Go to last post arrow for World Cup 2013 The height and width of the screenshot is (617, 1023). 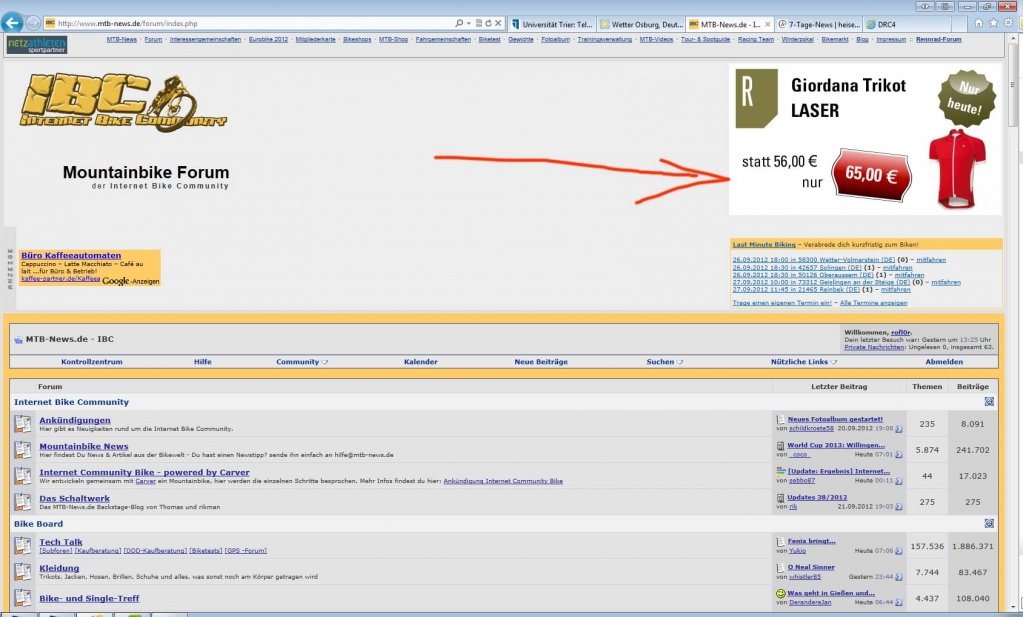[899, 455]
